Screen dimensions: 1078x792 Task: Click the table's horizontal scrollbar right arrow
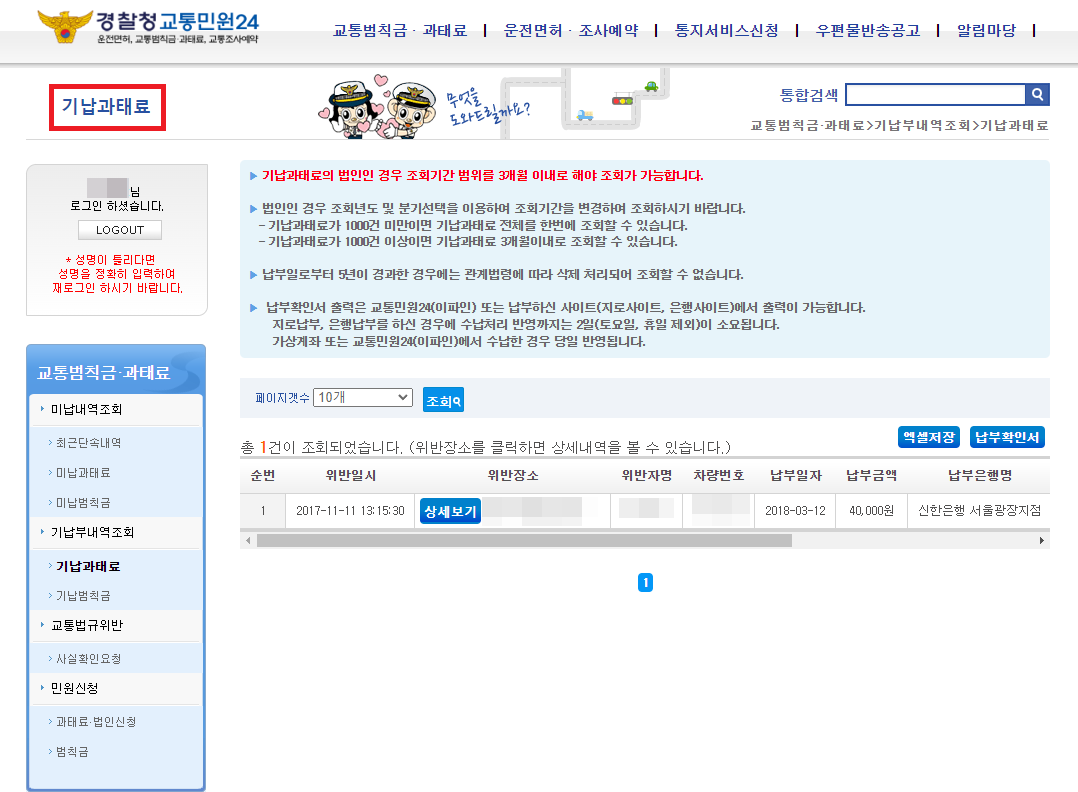(1043, 542)
